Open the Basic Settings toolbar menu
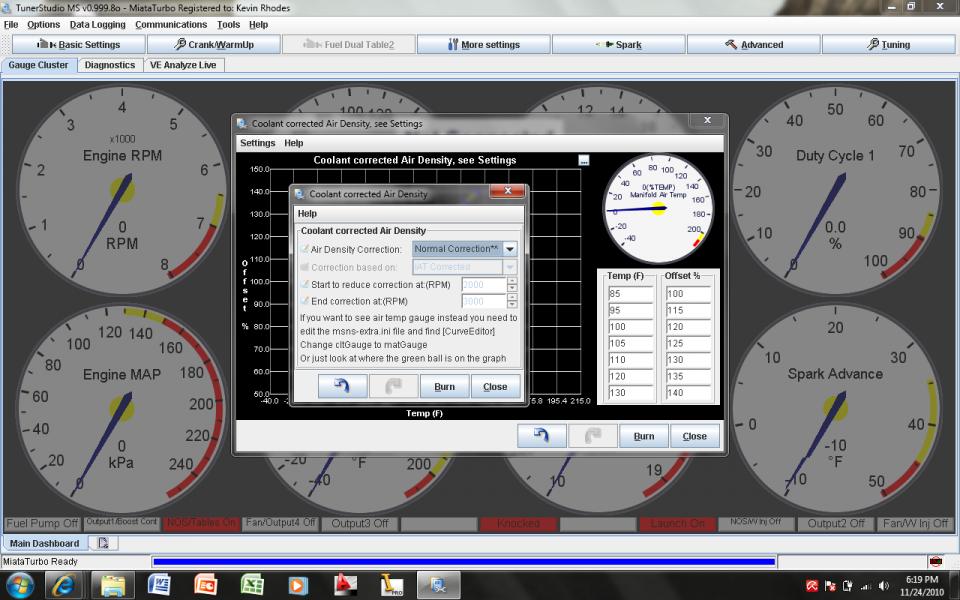Image resolution: width=960 pixels, height=600 pixels. [x=79, y=45]
